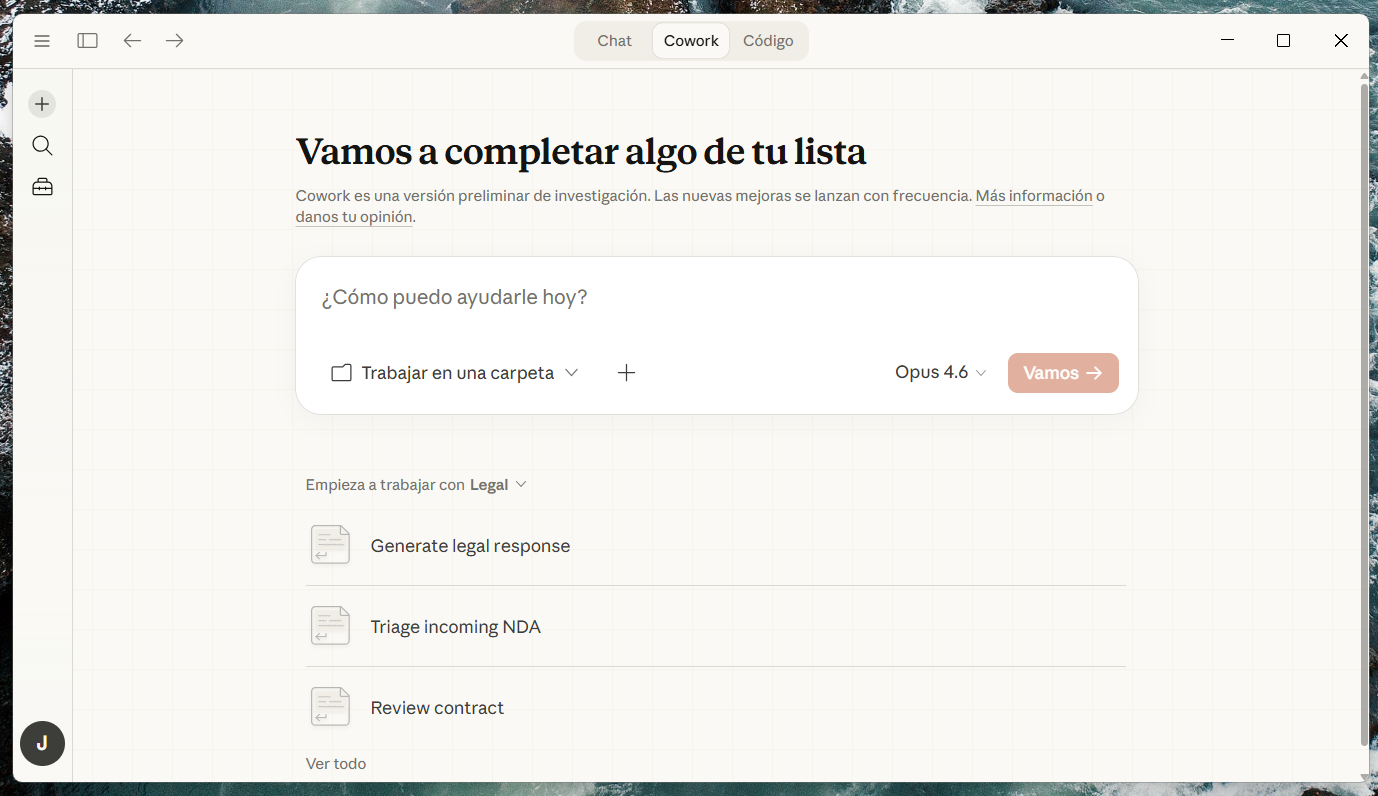Open the user avatar J
This screenshot has width=1378, height=796.
[42, 744]
